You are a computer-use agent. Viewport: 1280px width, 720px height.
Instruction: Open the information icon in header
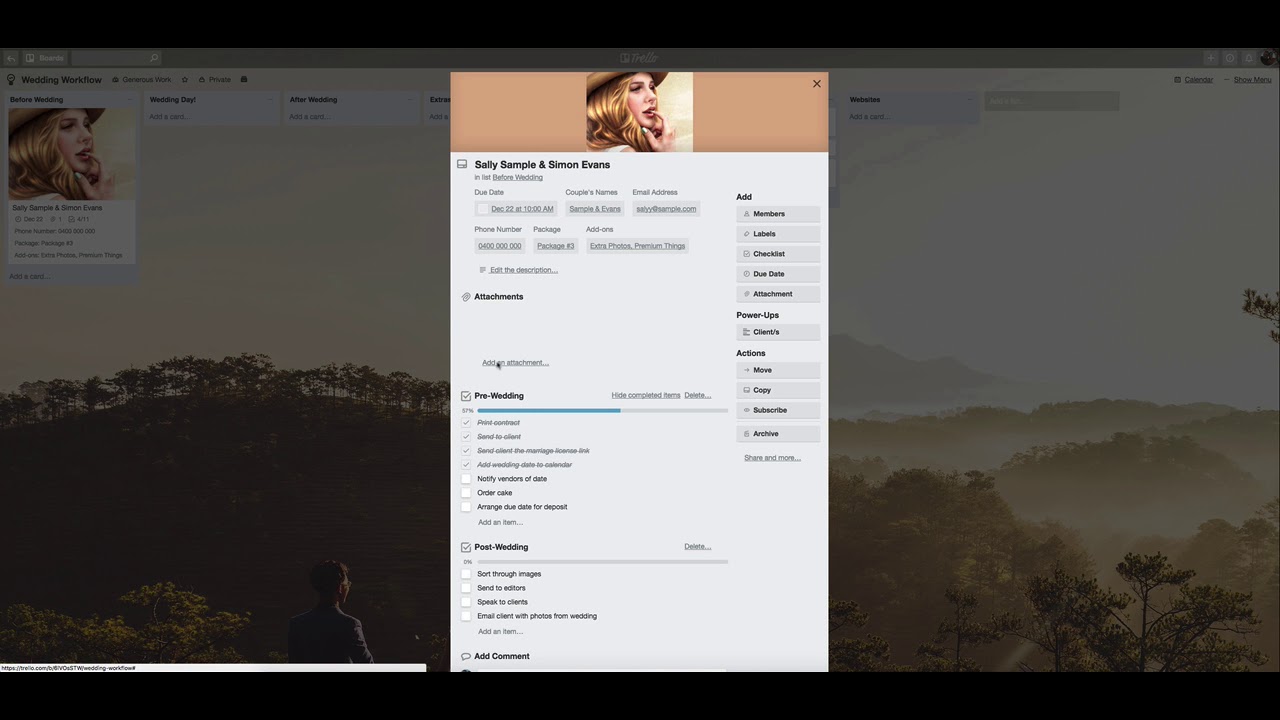click(x=1230, y=58)
